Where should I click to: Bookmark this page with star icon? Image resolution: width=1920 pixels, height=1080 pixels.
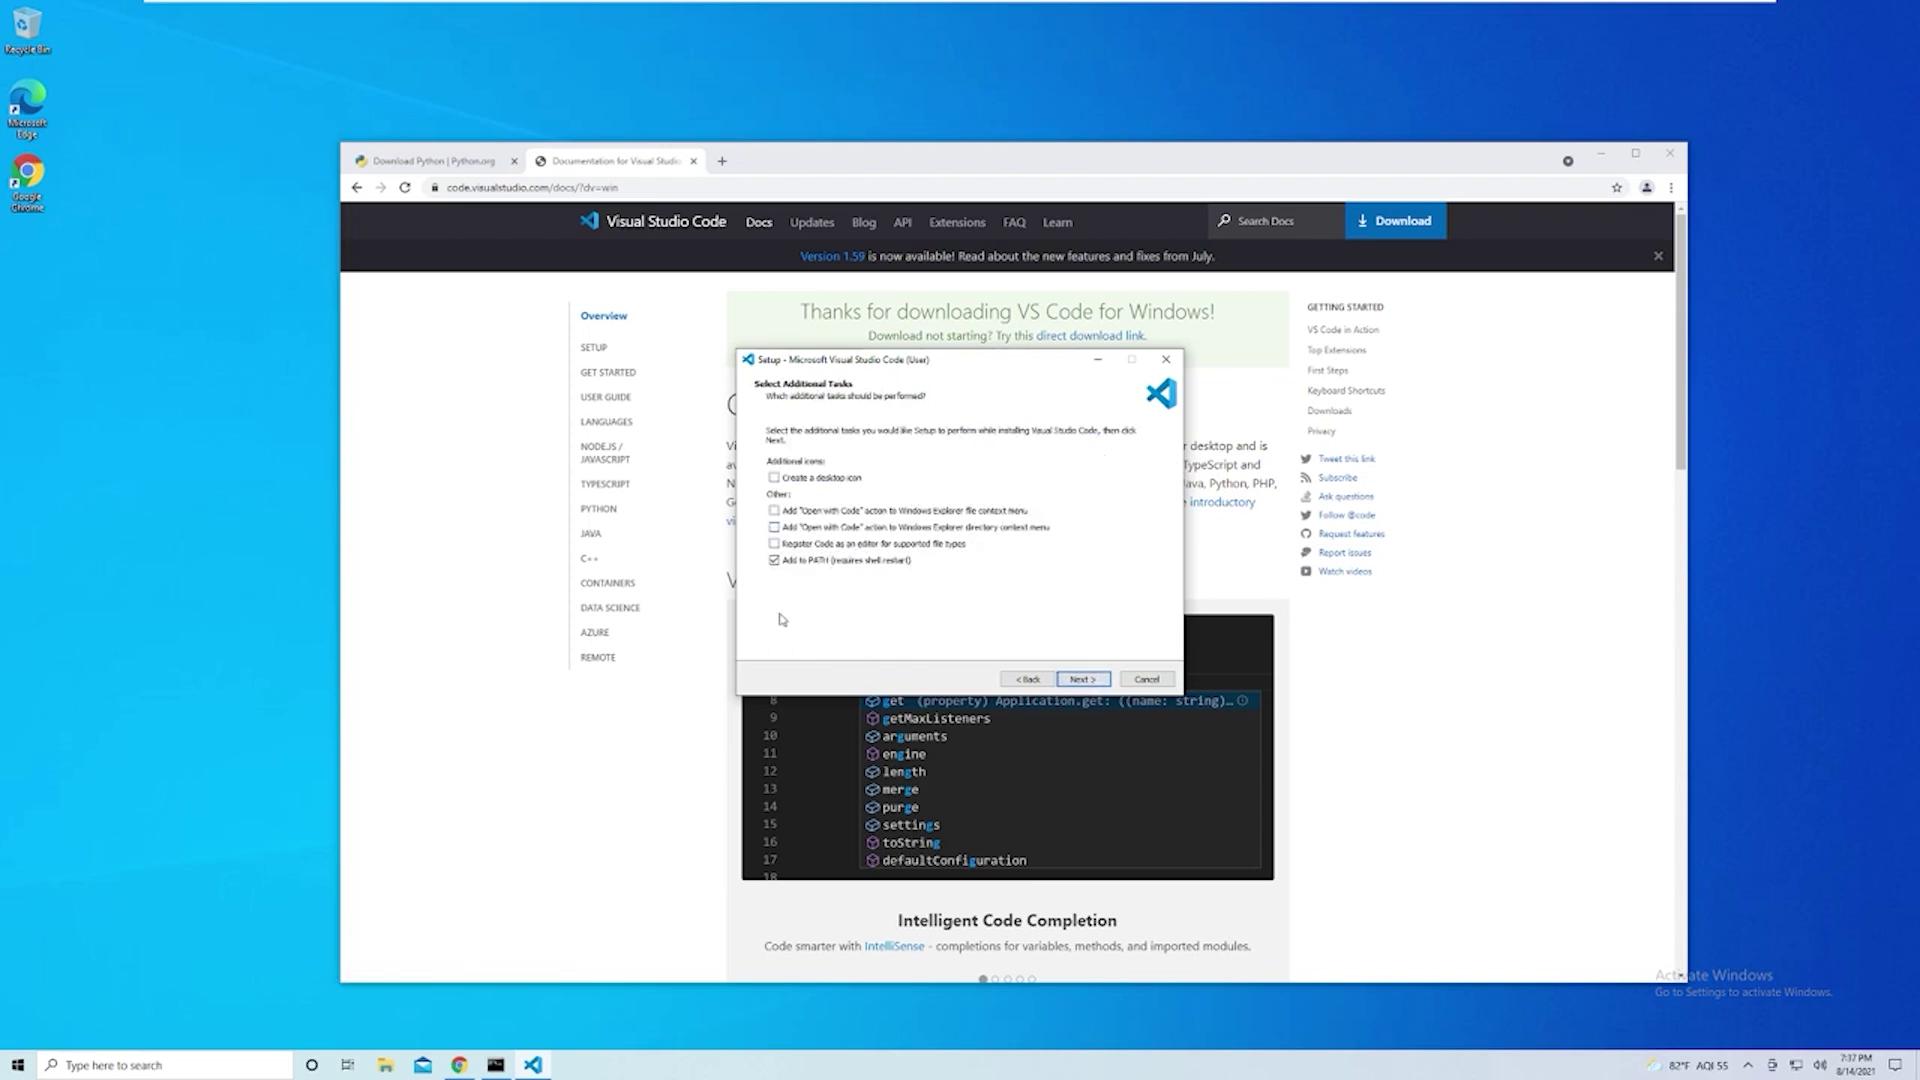tap(1617, 187)
